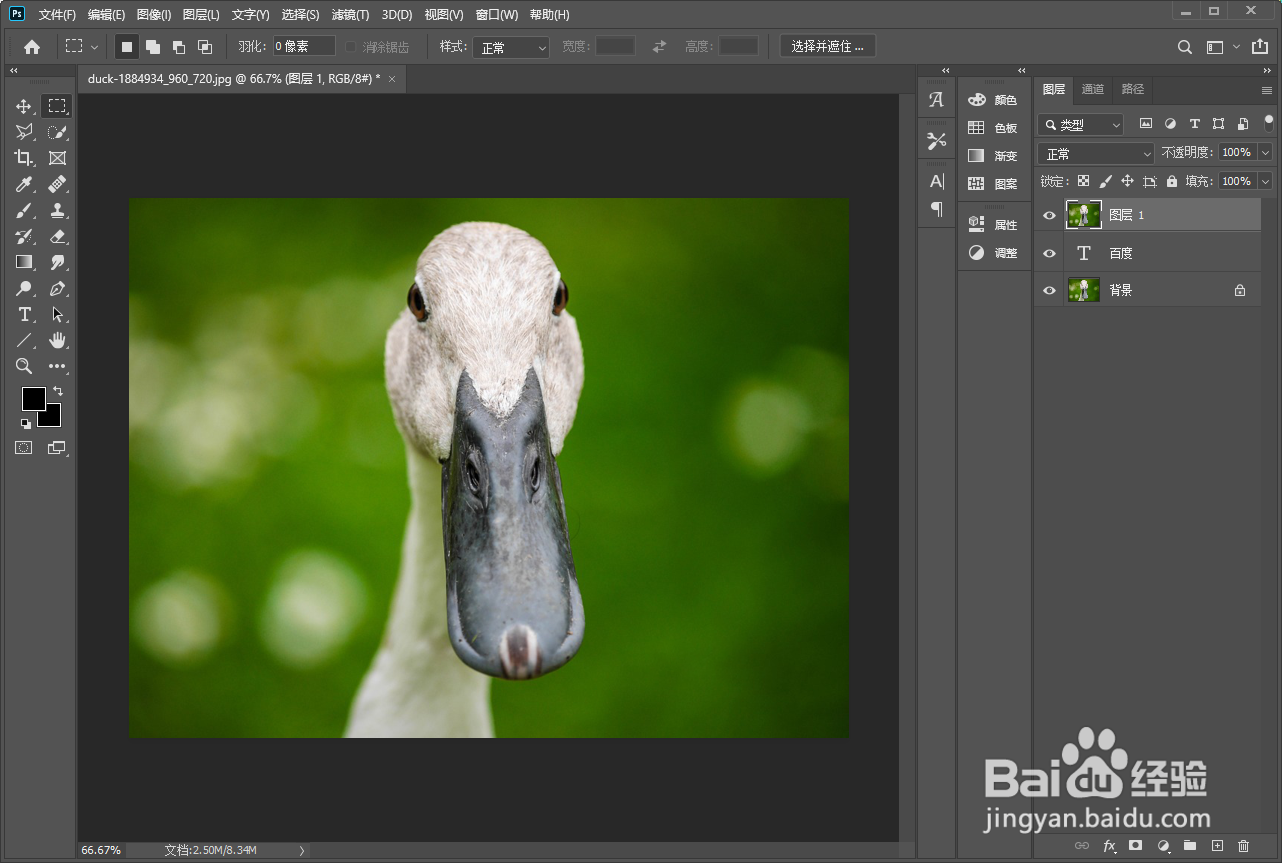The image size is (1282, 863).
Task: Select the Brush tool
Action: 24,210
